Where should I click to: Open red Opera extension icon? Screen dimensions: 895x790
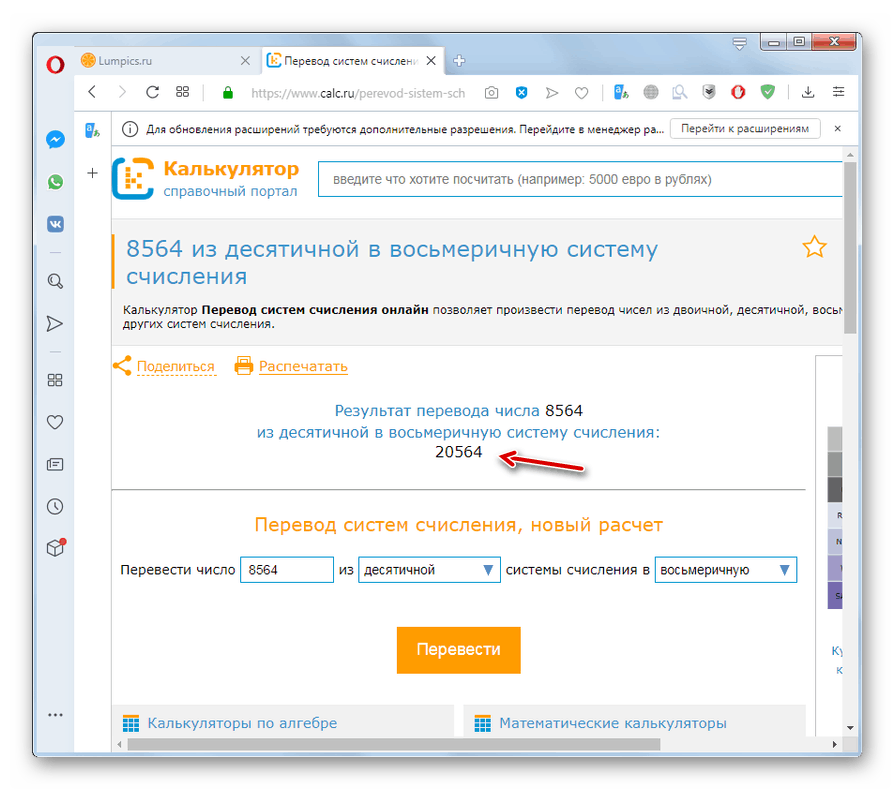pyautogui.click(x=738, y=92)
